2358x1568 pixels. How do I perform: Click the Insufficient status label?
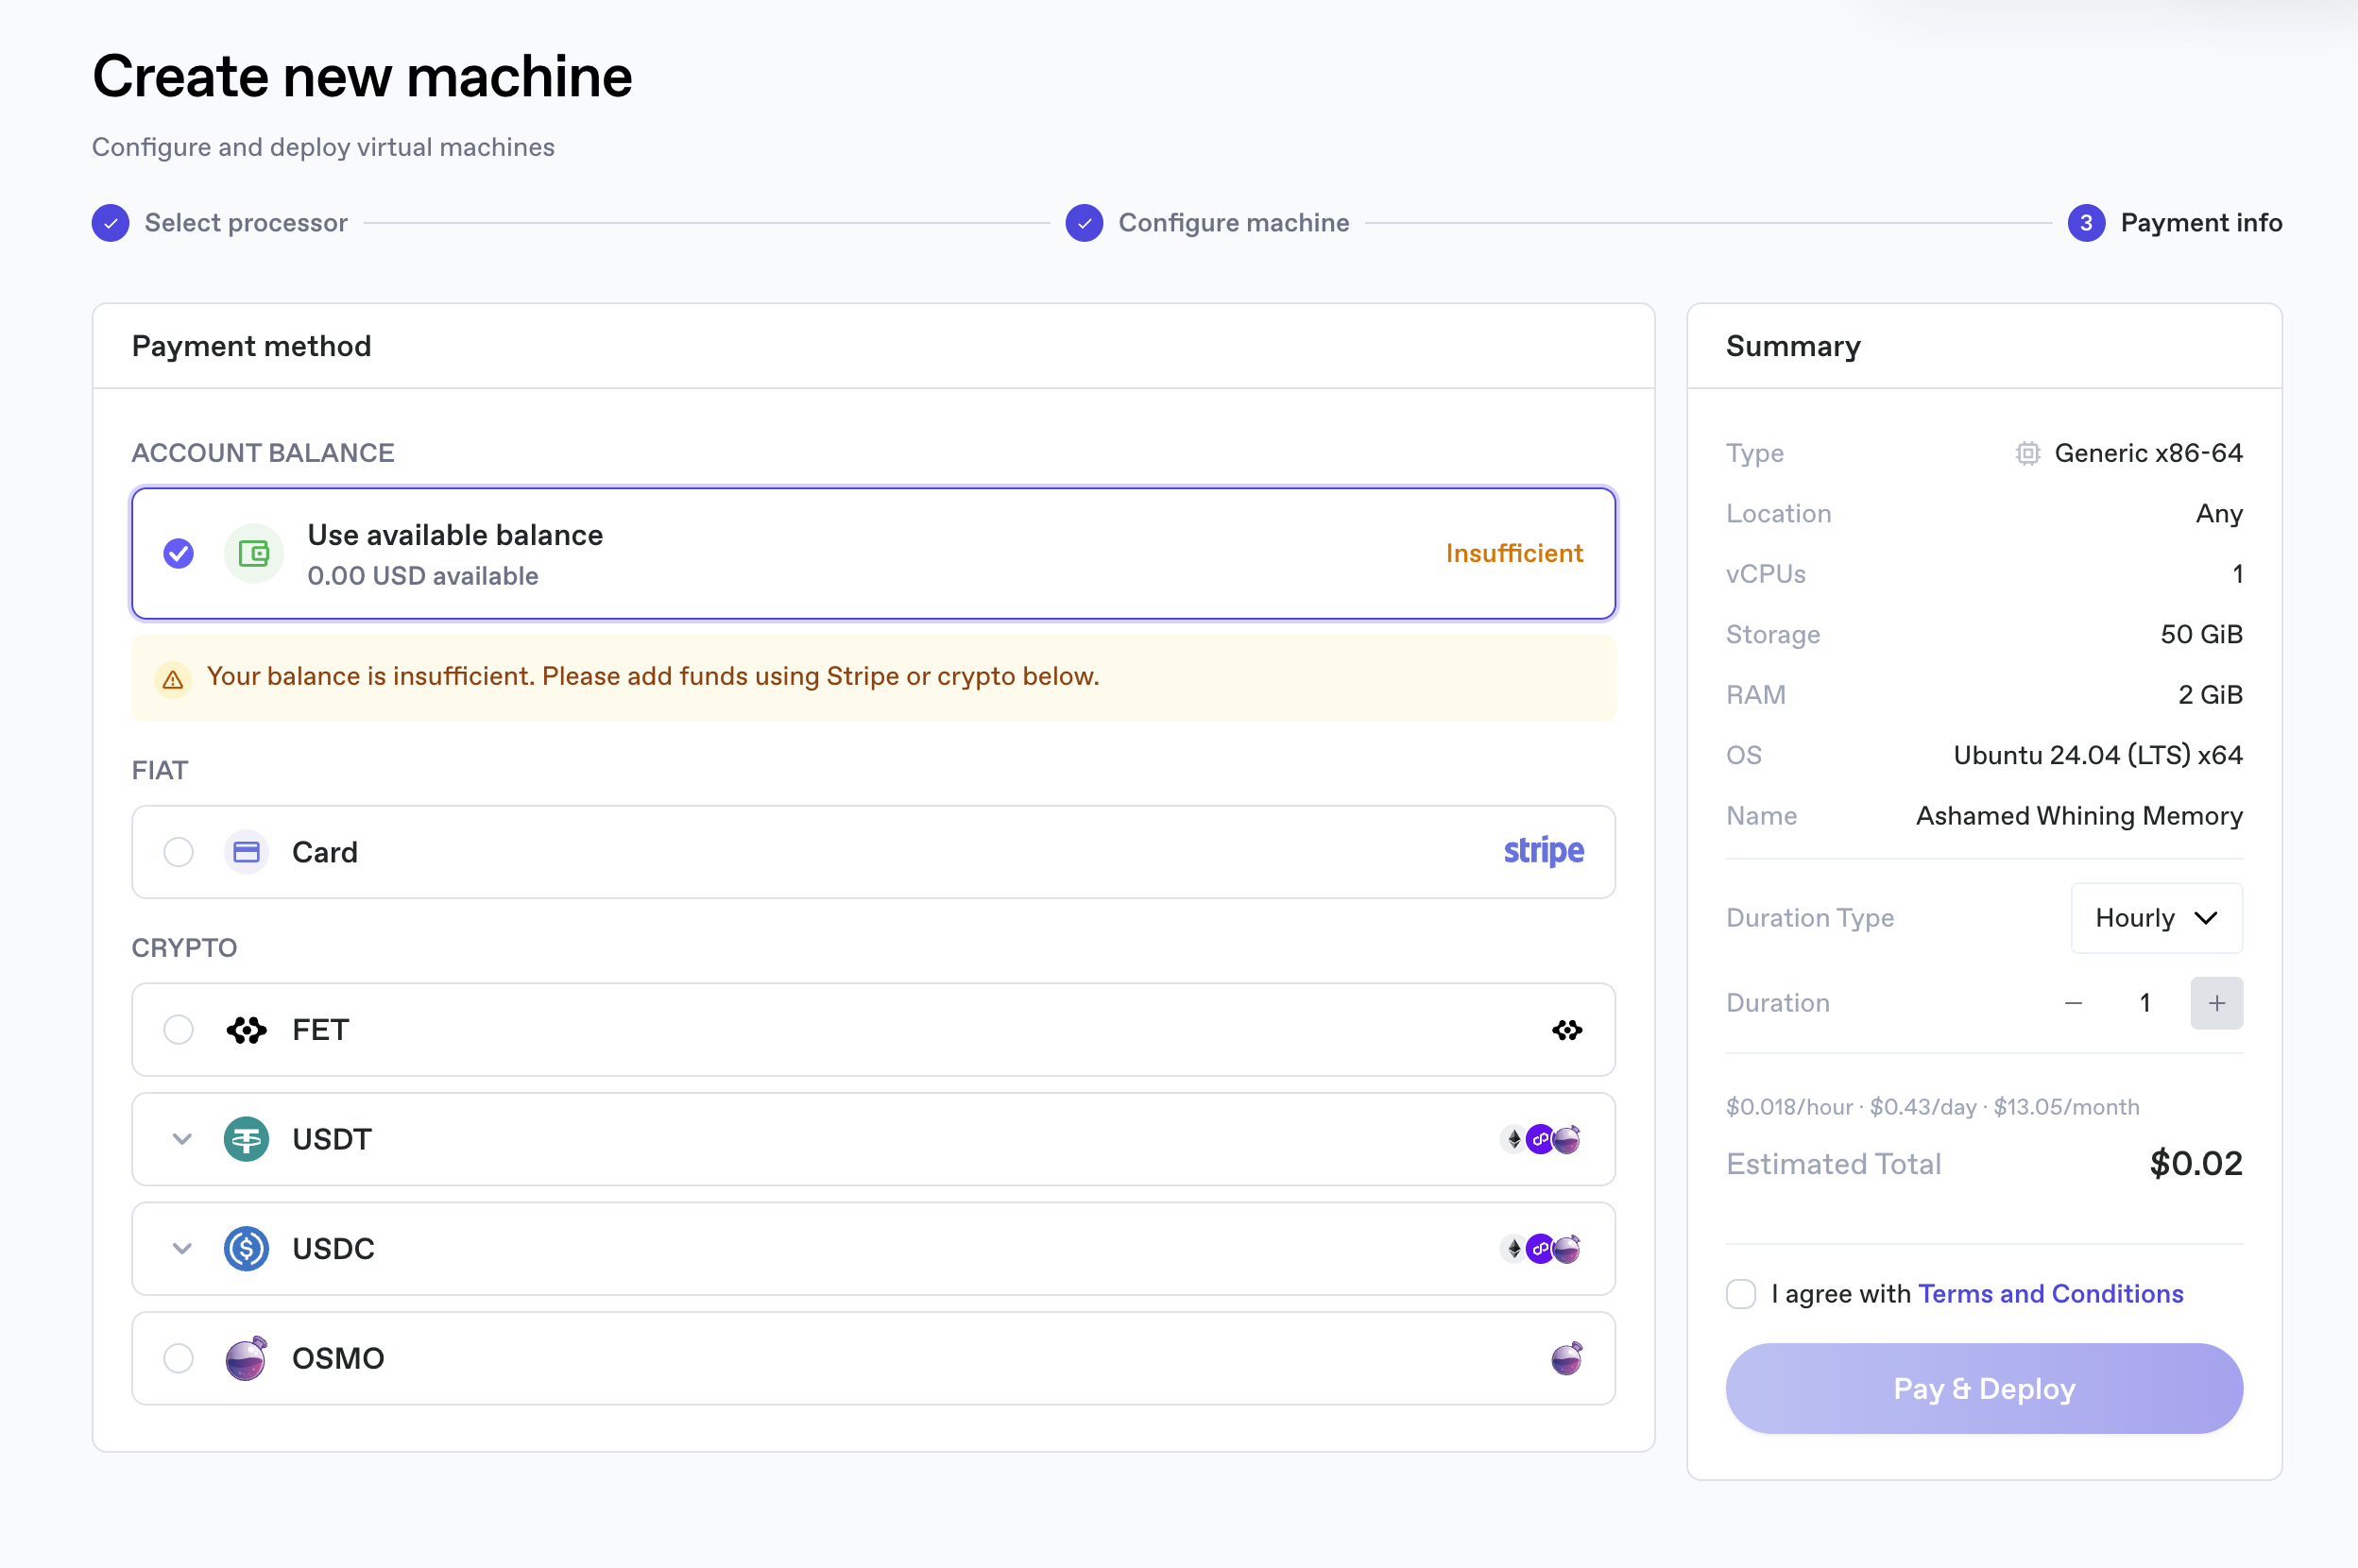click(1514, 553)
